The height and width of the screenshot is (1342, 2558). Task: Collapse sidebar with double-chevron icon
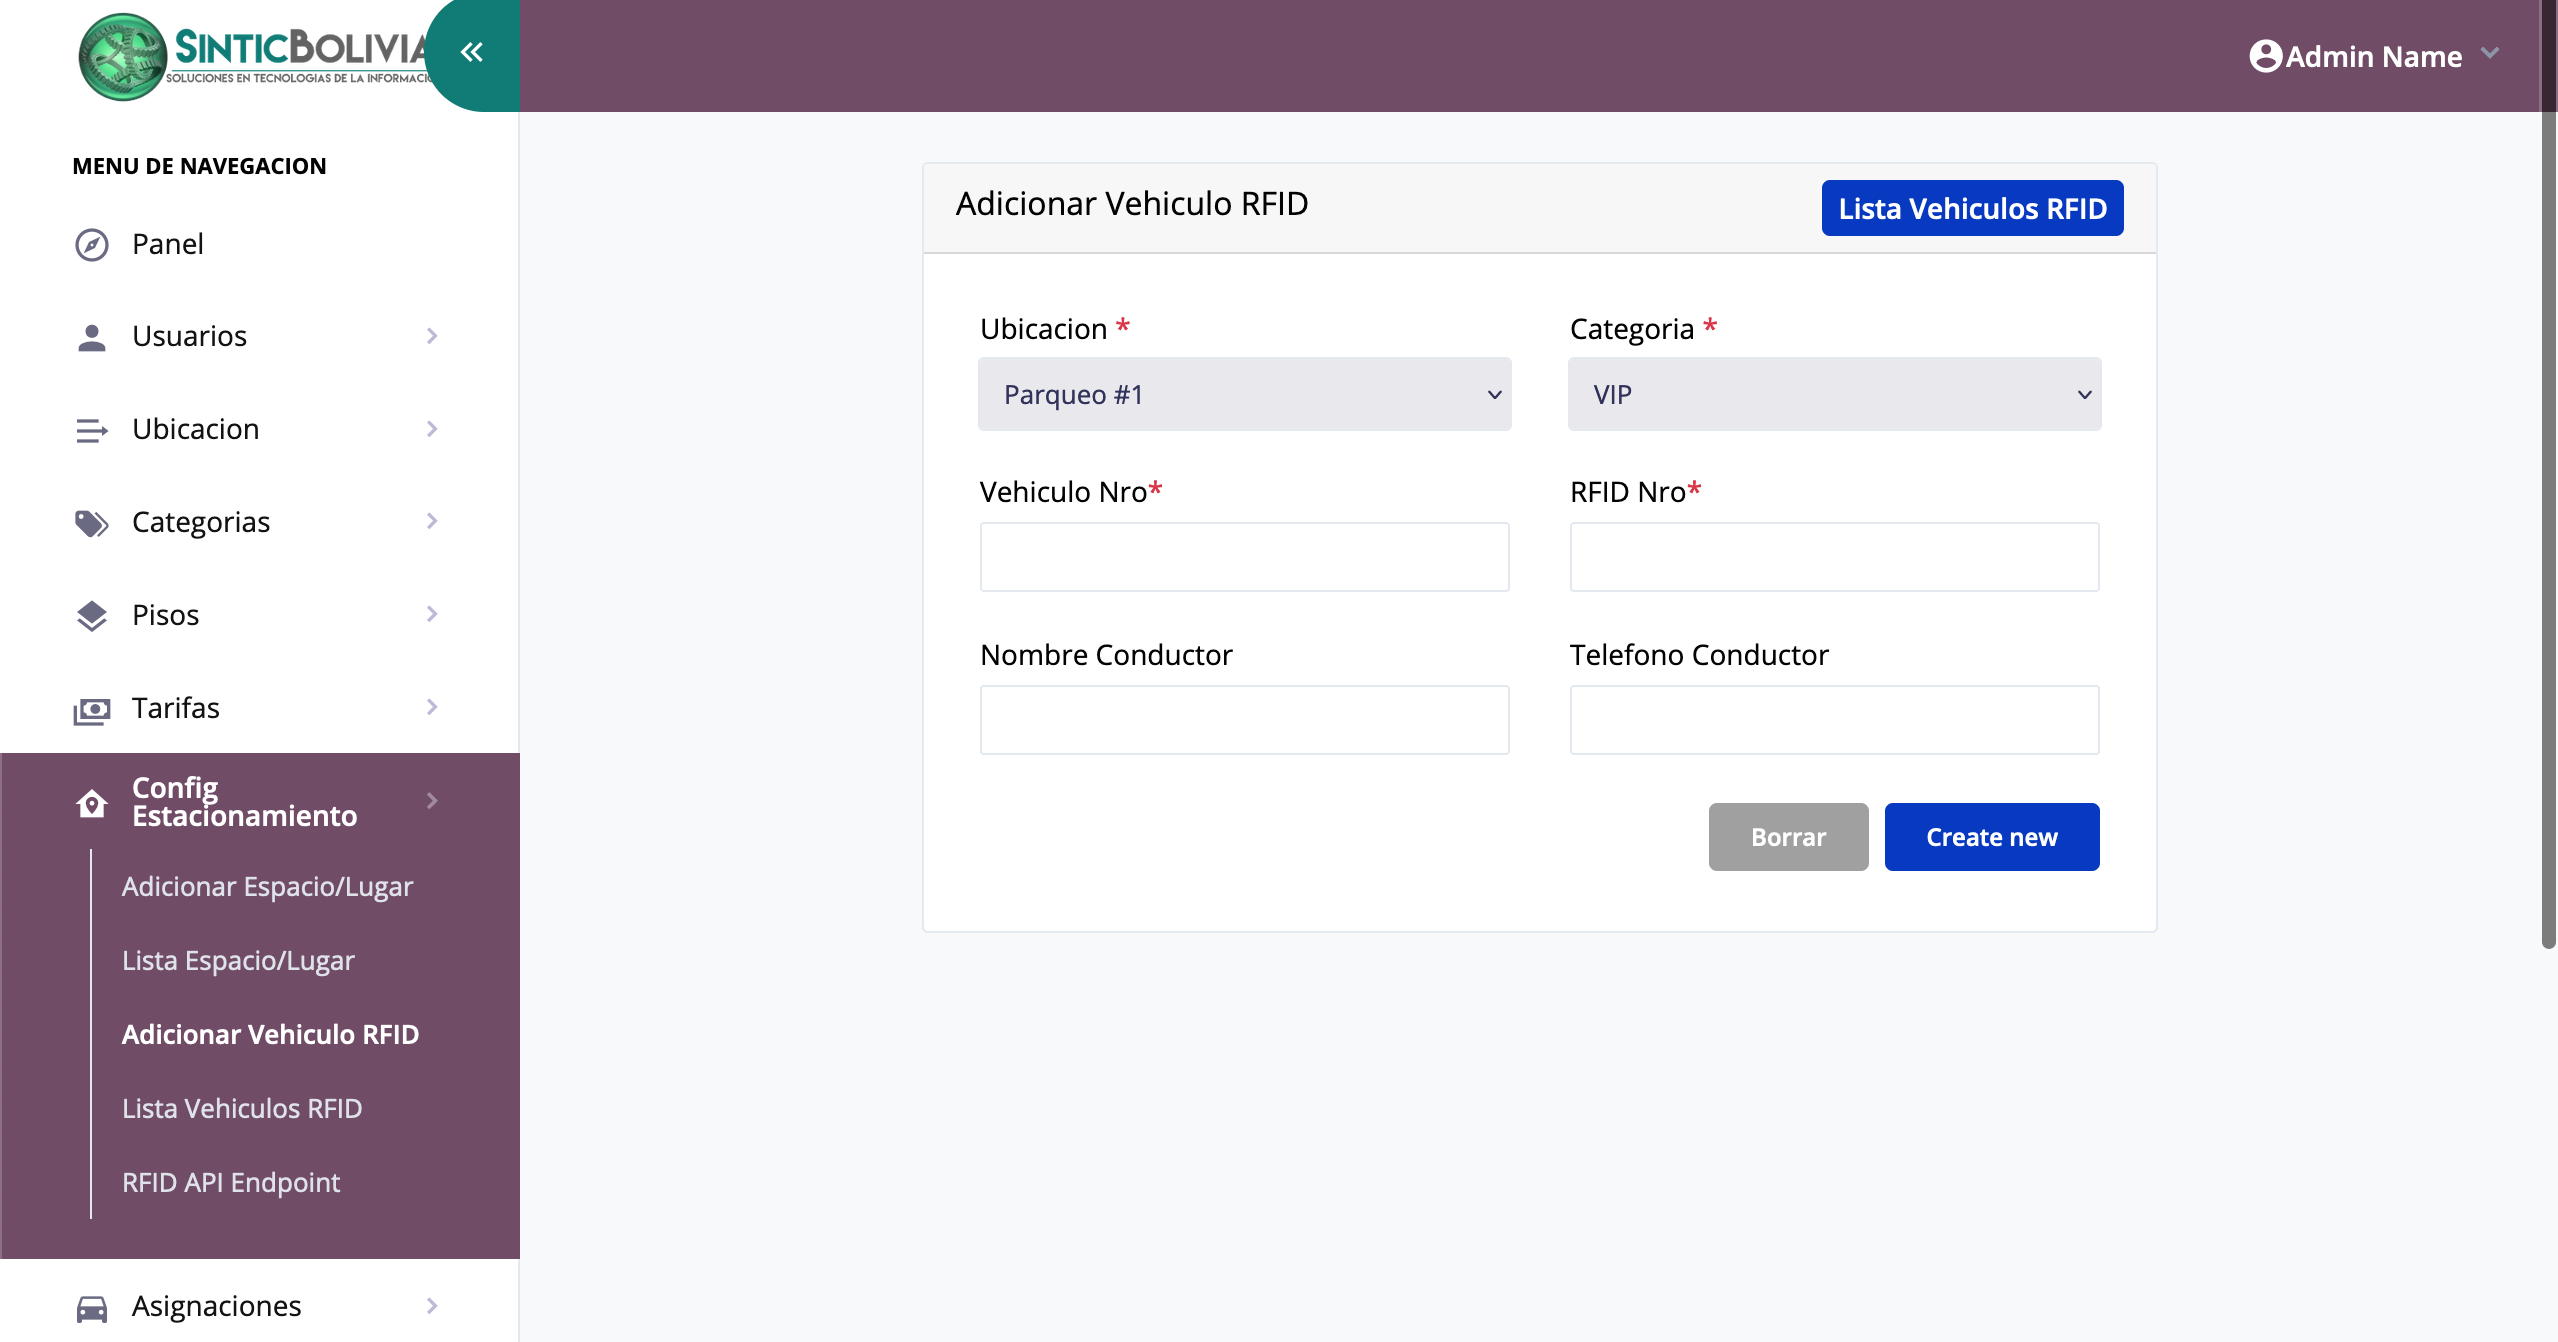(x=472, y=52)
